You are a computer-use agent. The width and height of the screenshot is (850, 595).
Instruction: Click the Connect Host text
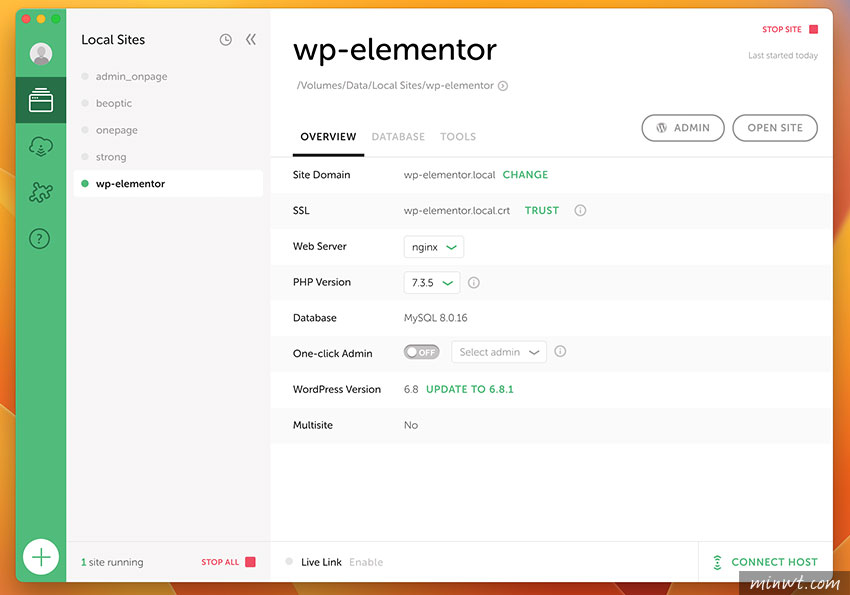(x=774, y=562)
